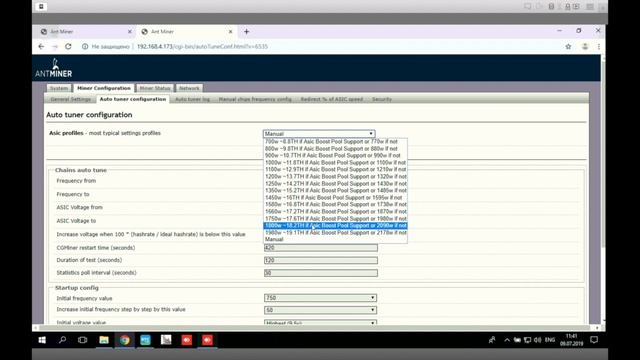The width and height of the screenshot is (640, 360).
Task: Open Windows taskbar search
Action: [62, 340]
